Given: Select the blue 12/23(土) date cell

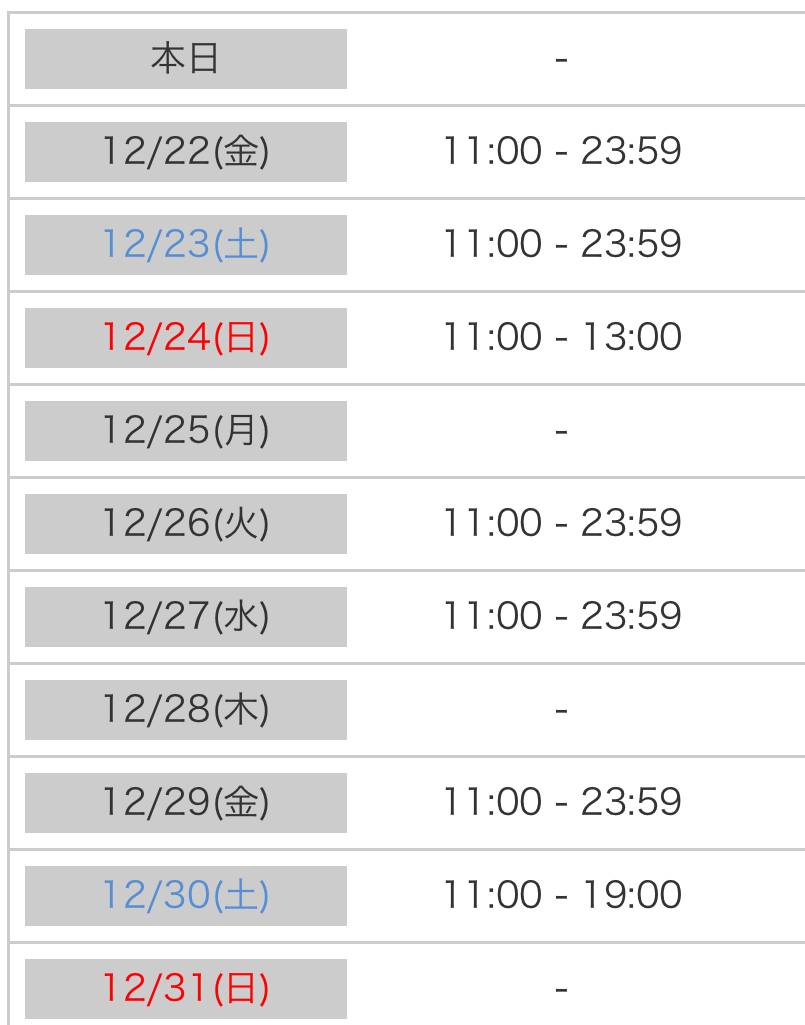Looking at the screenshot, I should pos(185,245).
